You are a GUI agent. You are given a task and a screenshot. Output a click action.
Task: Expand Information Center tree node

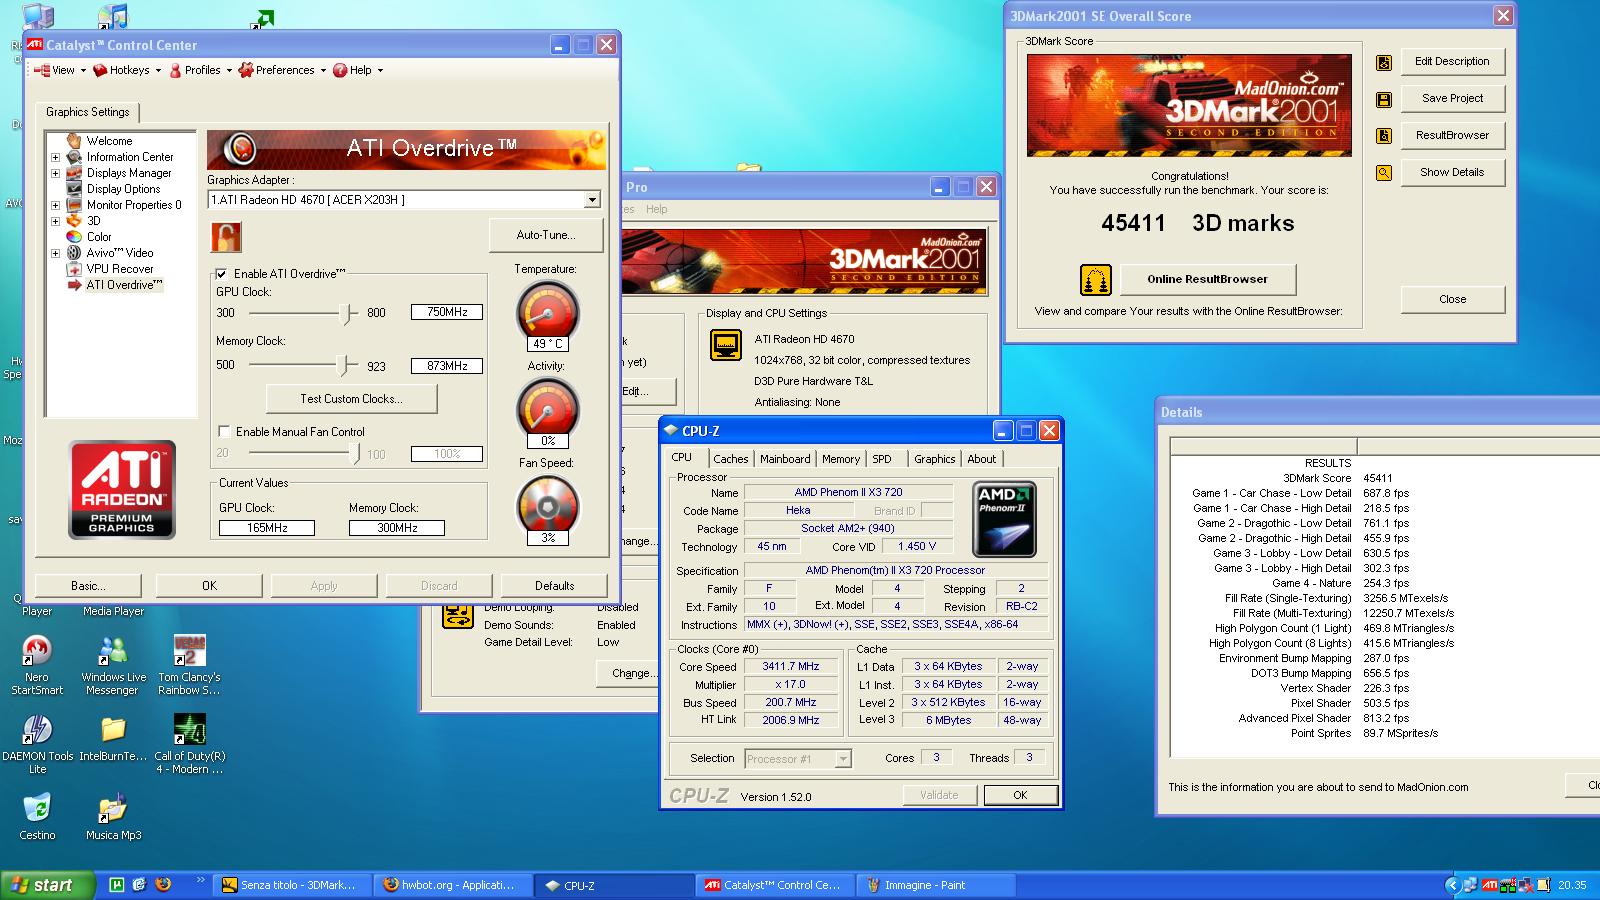tap(55, 157)
